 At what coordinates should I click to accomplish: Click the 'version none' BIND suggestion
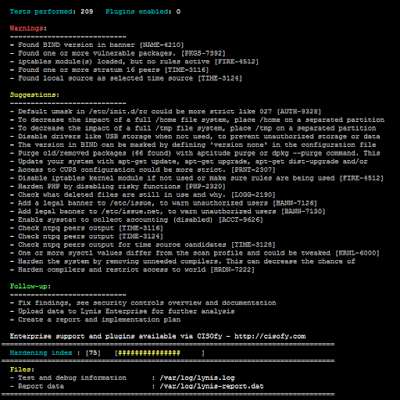[x=193, y=145]
